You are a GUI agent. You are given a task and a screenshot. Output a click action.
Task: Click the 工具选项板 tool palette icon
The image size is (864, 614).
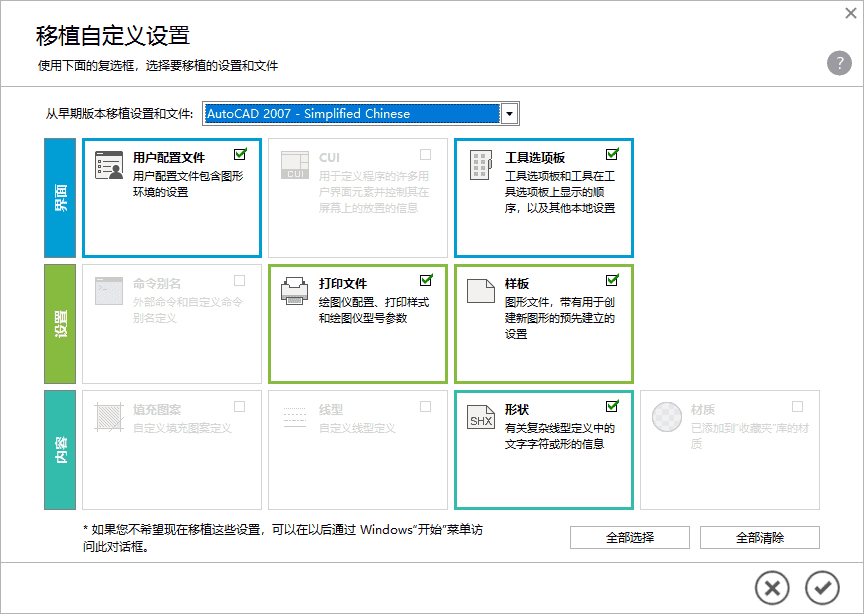click(x=481, y=164)
